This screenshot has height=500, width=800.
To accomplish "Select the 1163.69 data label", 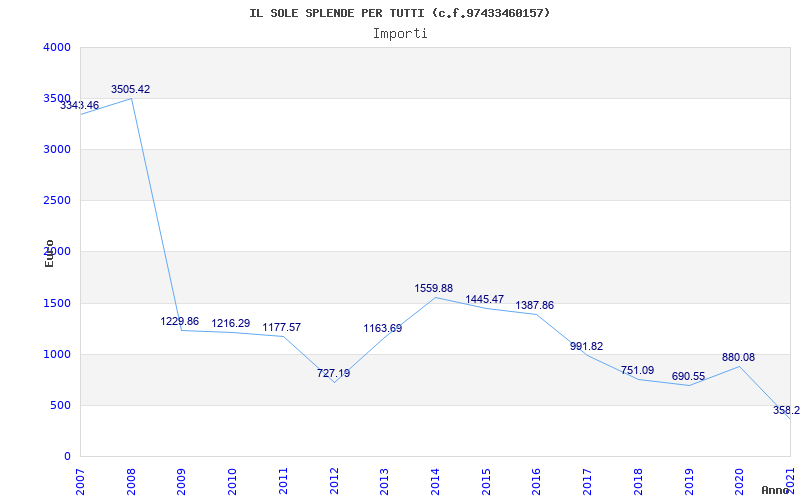I will coord(383,329).
